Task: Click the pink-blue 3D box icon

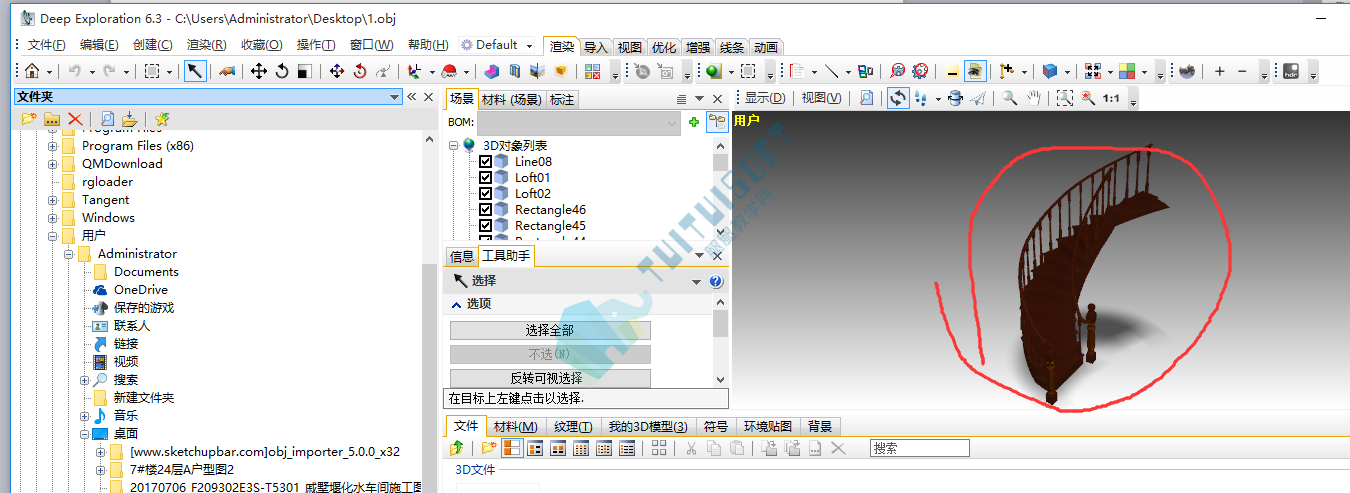Action: [x=491, y=71]
